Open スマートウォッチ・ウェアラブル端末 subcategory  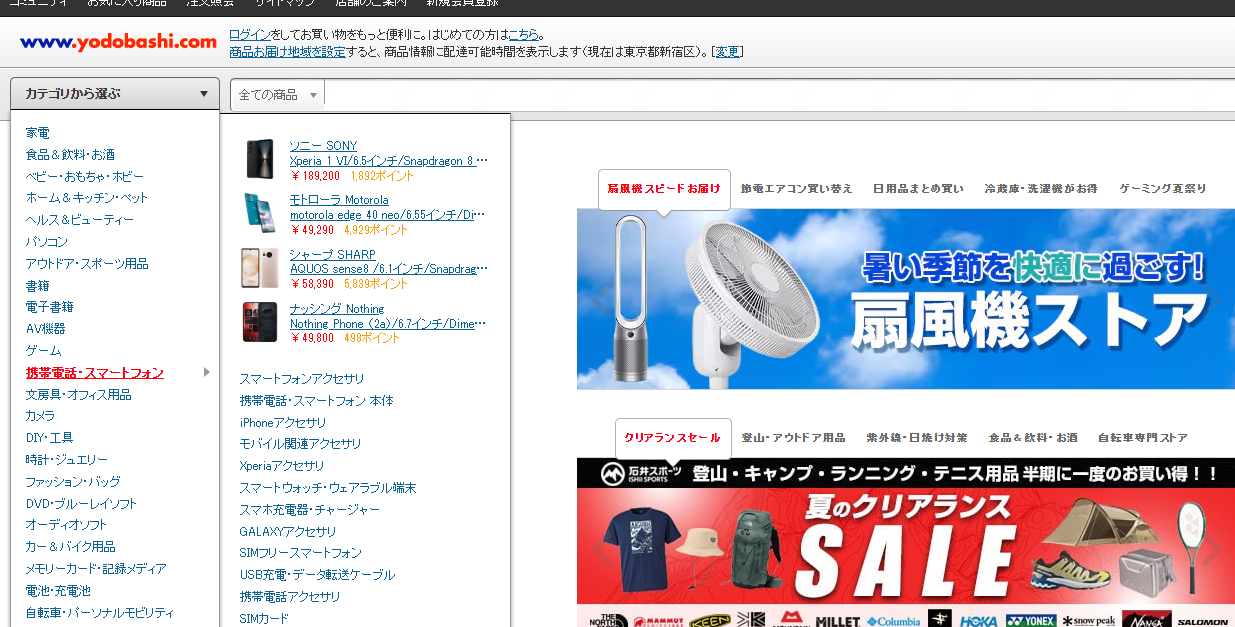pos(328,488)
